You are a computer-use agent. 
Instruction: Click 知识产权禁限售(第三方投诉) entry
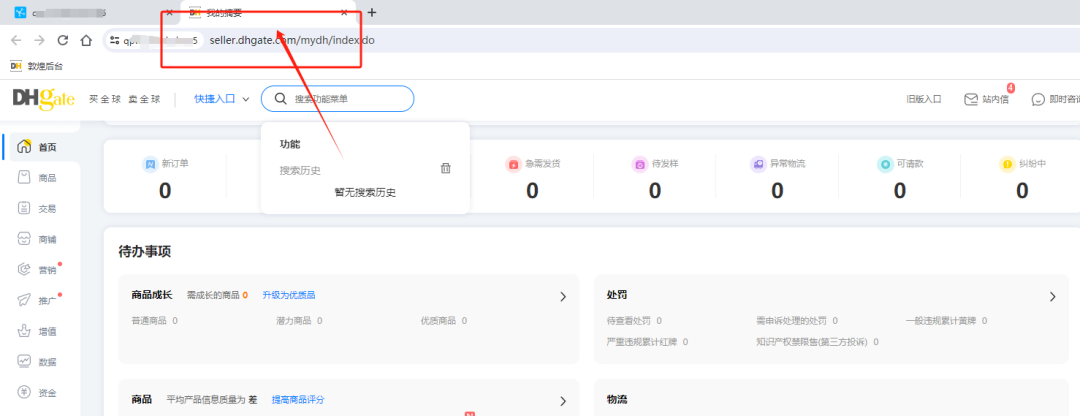pyautogui.click(x=817, y=342)
